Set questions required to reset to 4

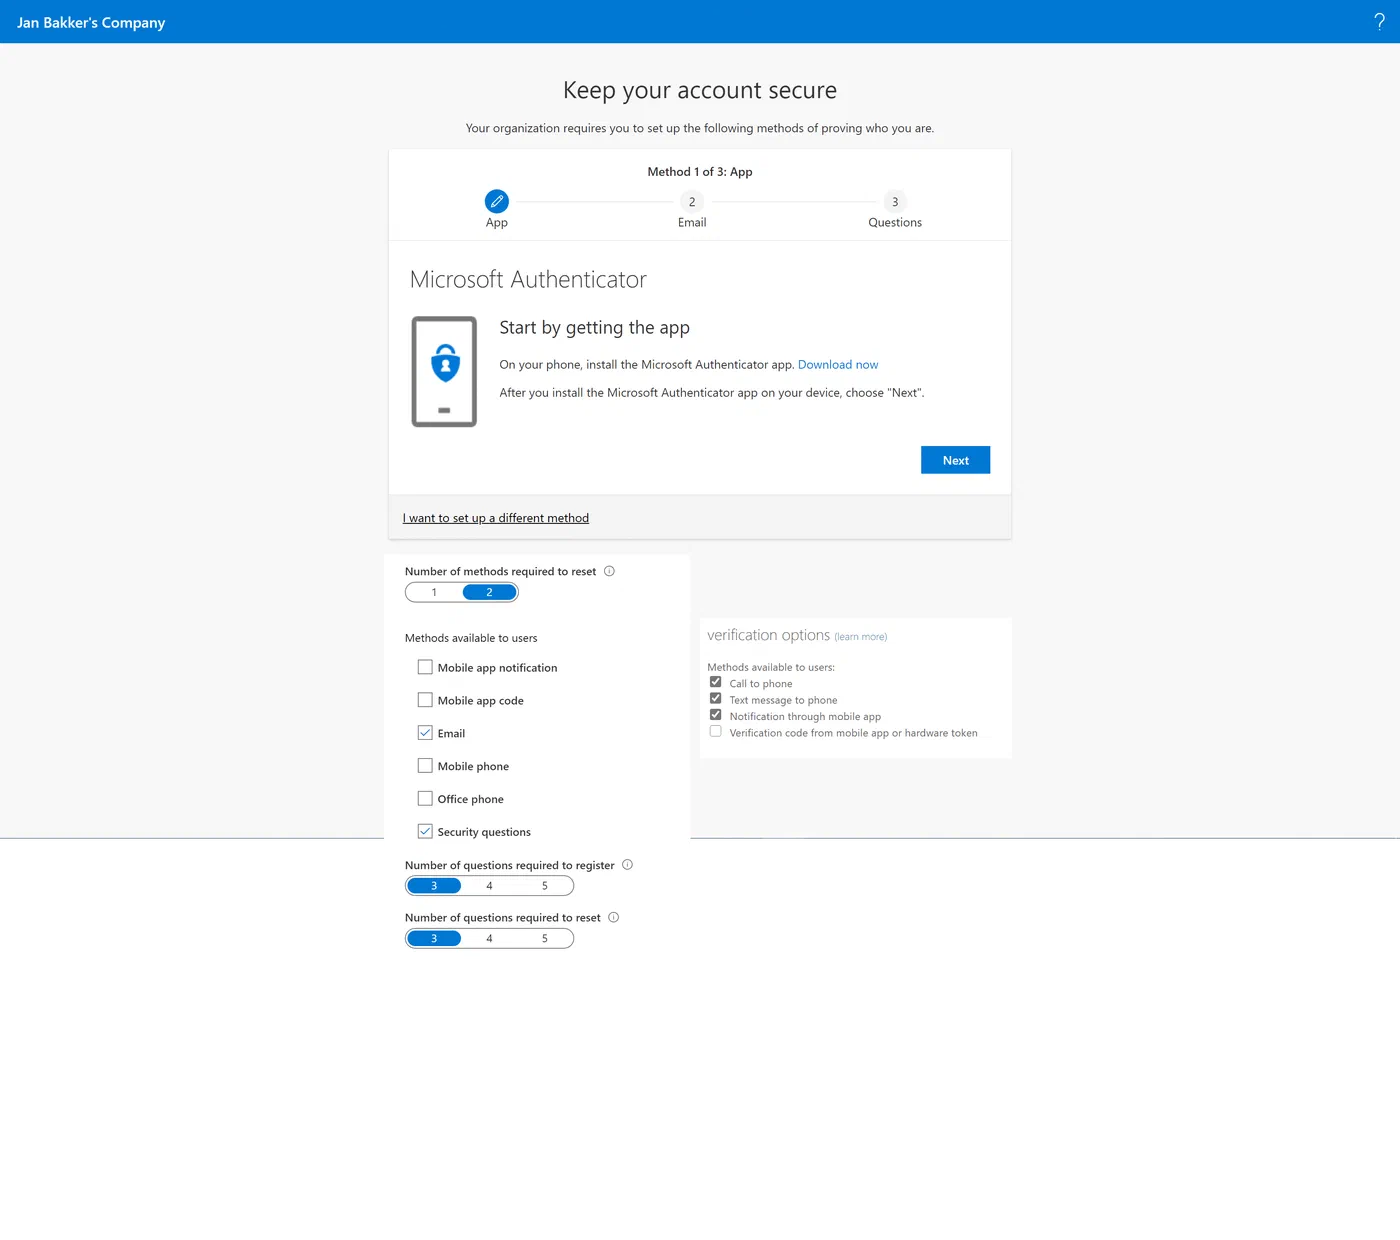(x=489, y=938)
